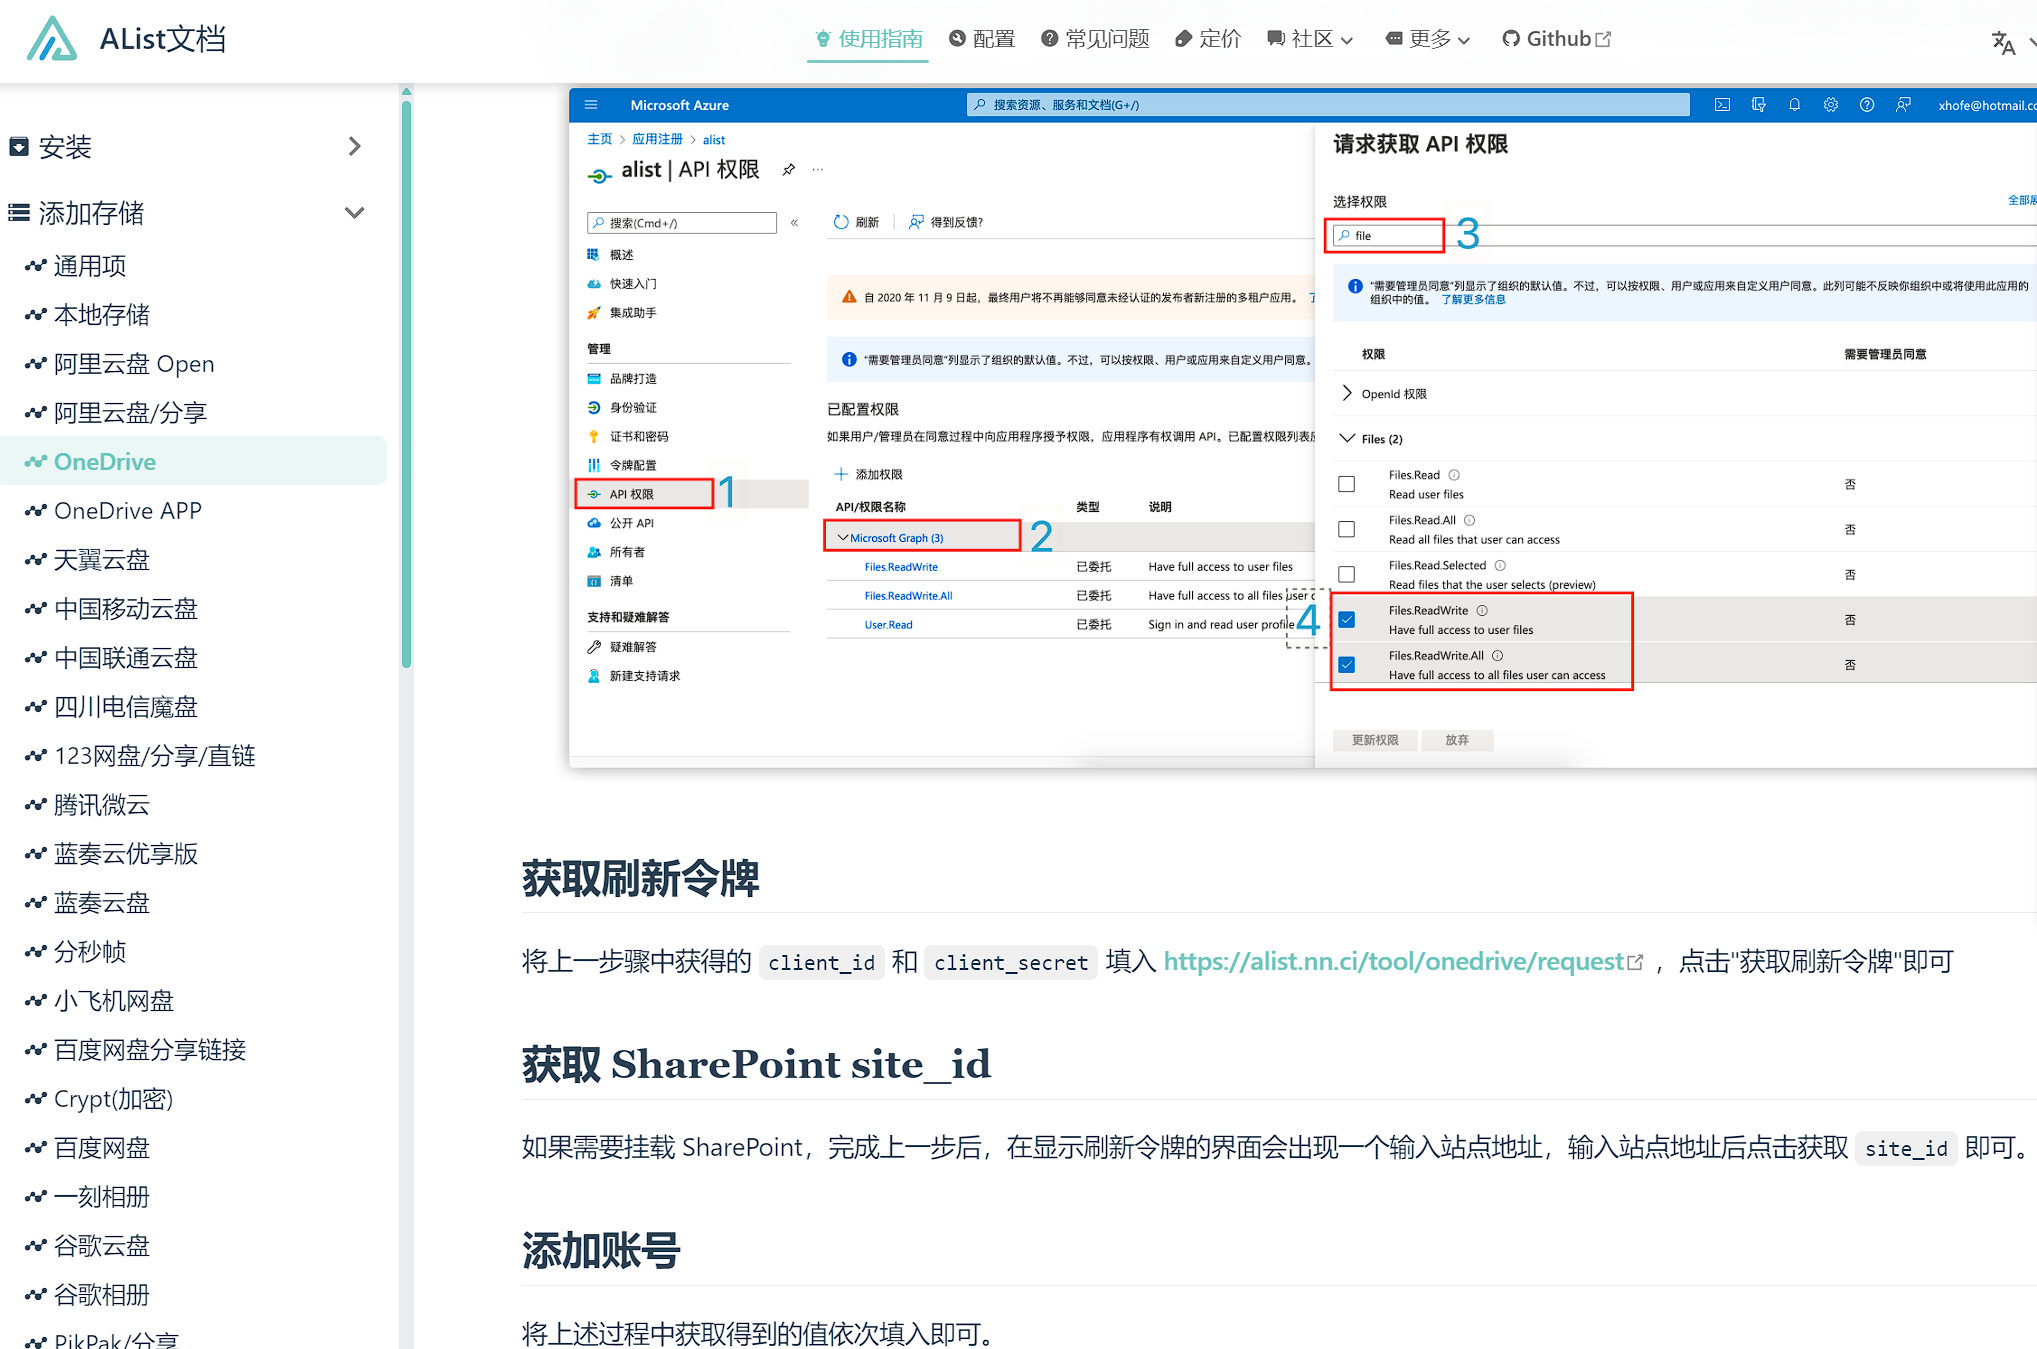Enable the Files.Read.All checkbox
This screenshot has height=1349, width=2037.
(x=1347, y=529)
